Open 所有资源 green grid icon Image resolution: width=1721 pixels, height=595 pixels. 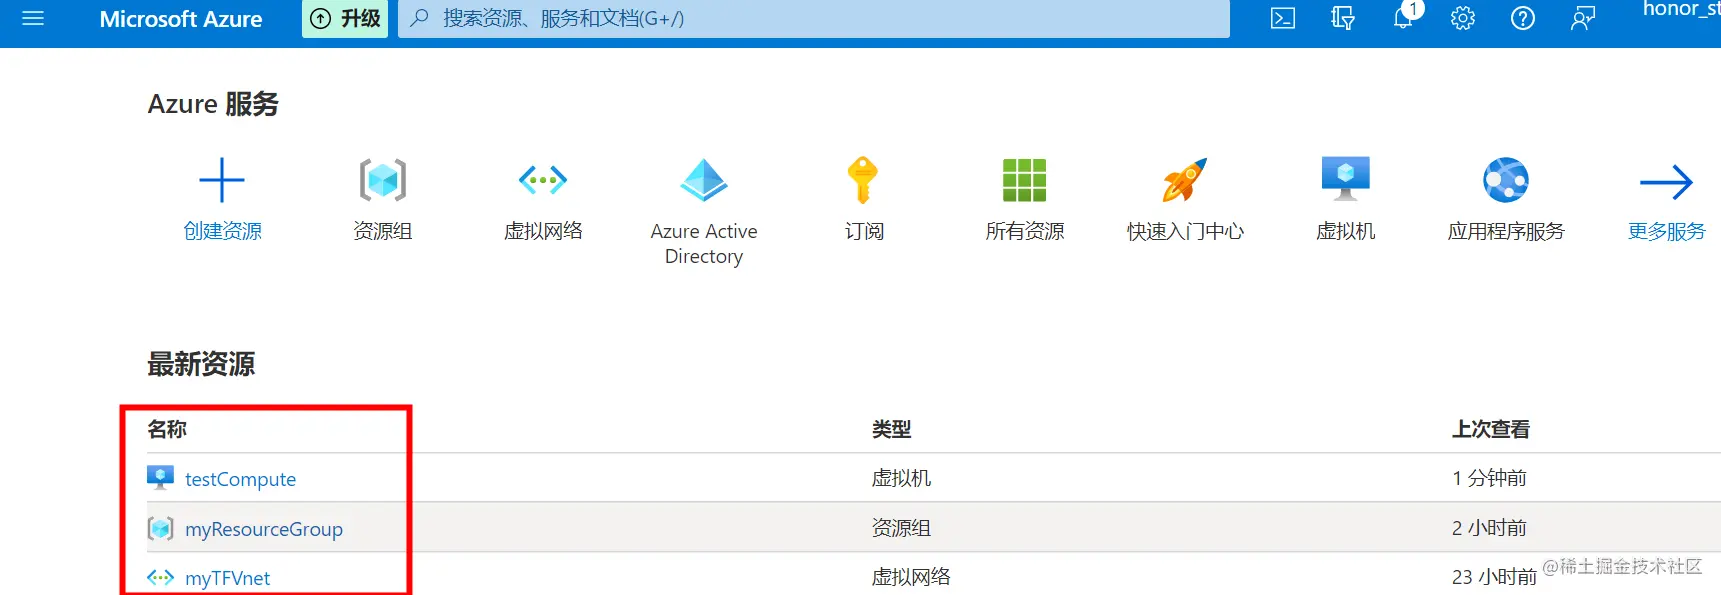(1025, 180)
